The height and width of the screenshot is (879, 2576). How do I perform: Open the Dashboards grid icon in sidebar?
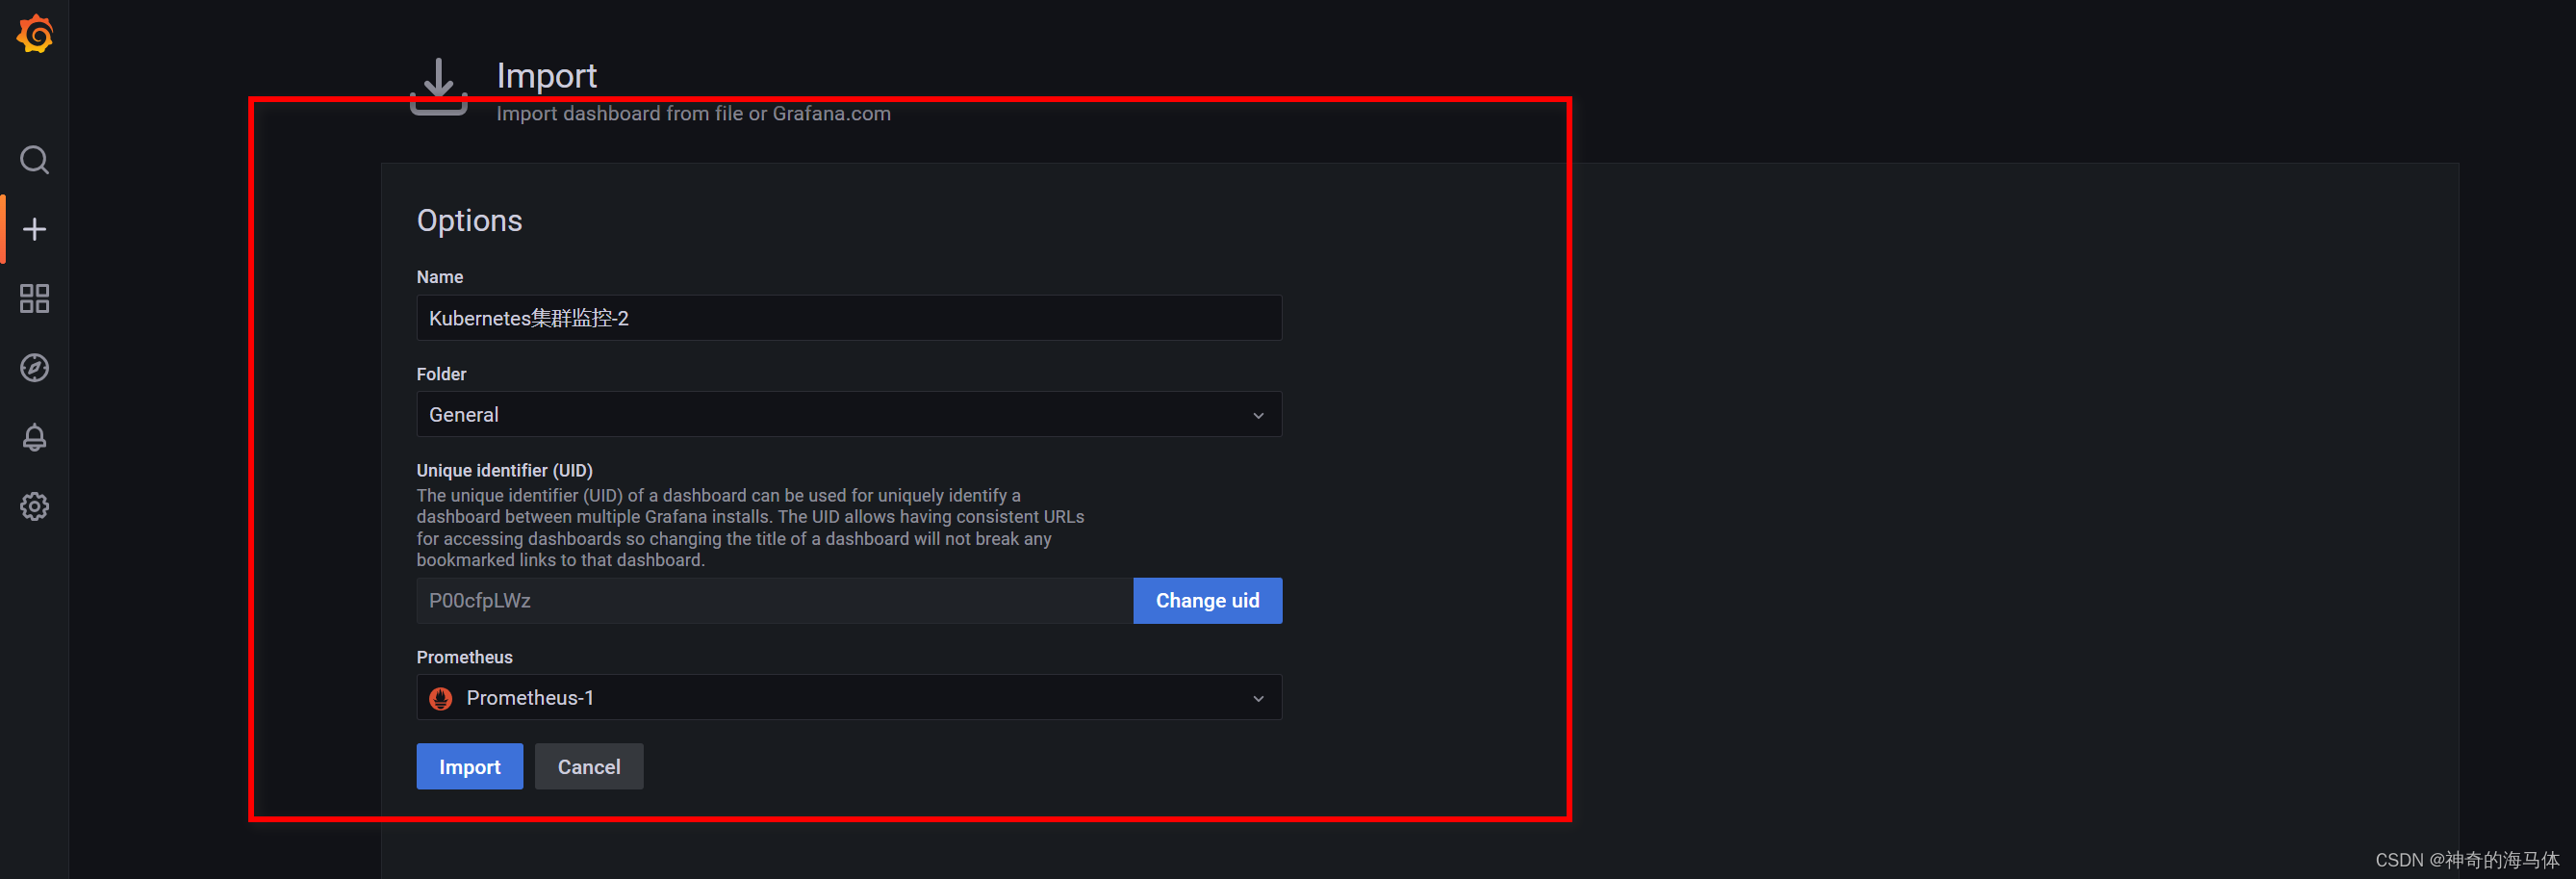(34, 298)
